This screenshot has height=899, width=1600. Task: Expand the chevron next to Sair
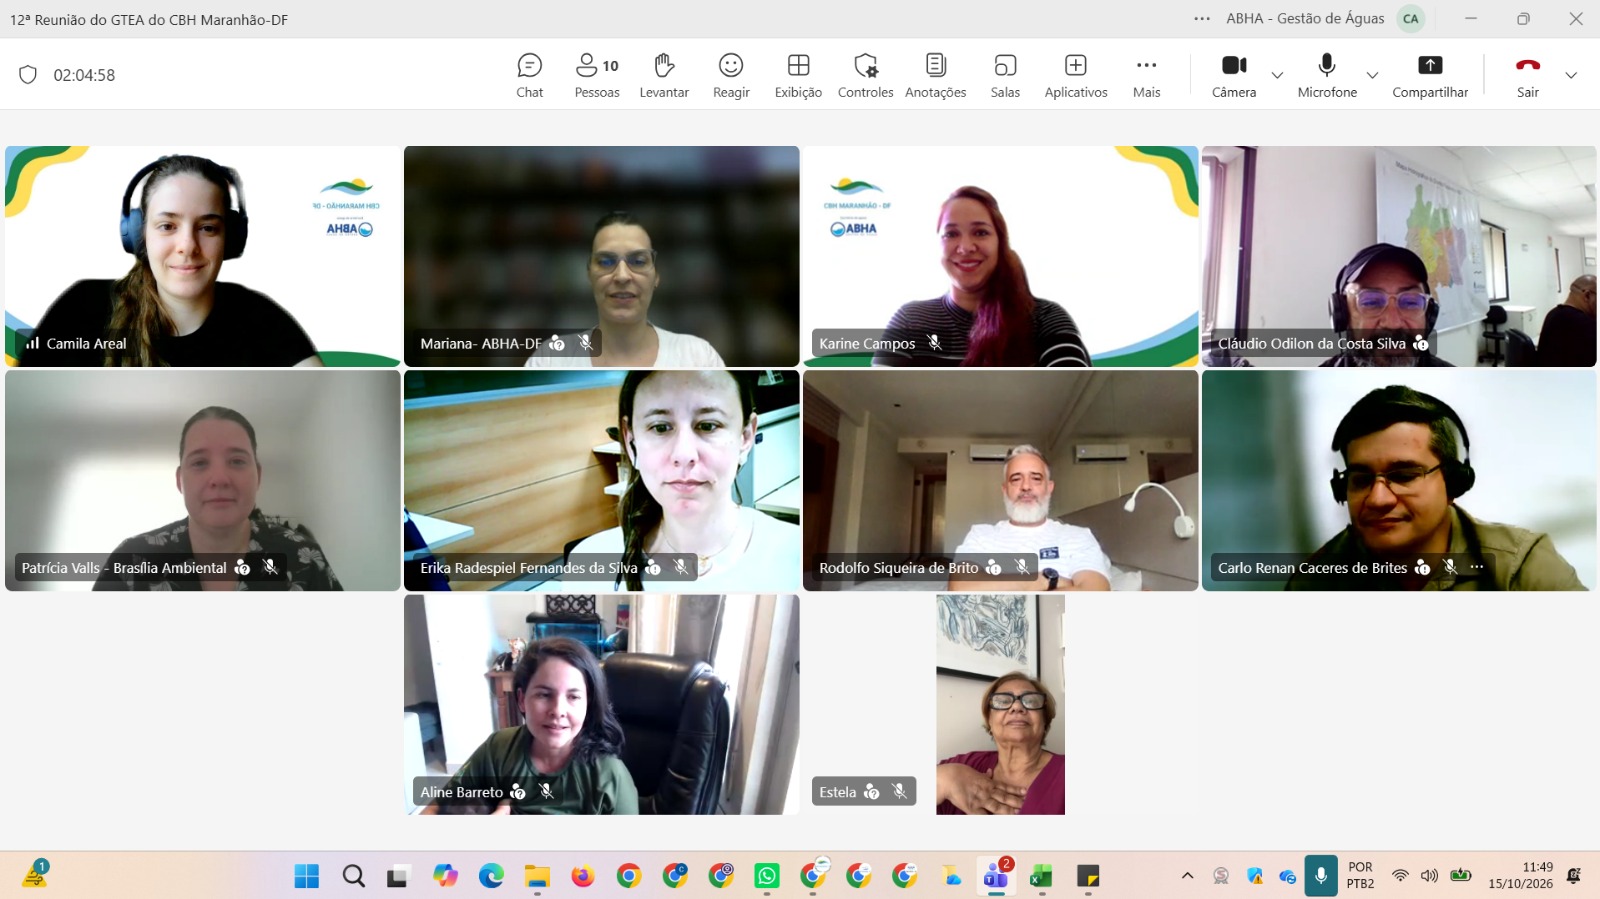pyautogui.click(x=1571, y=75)
